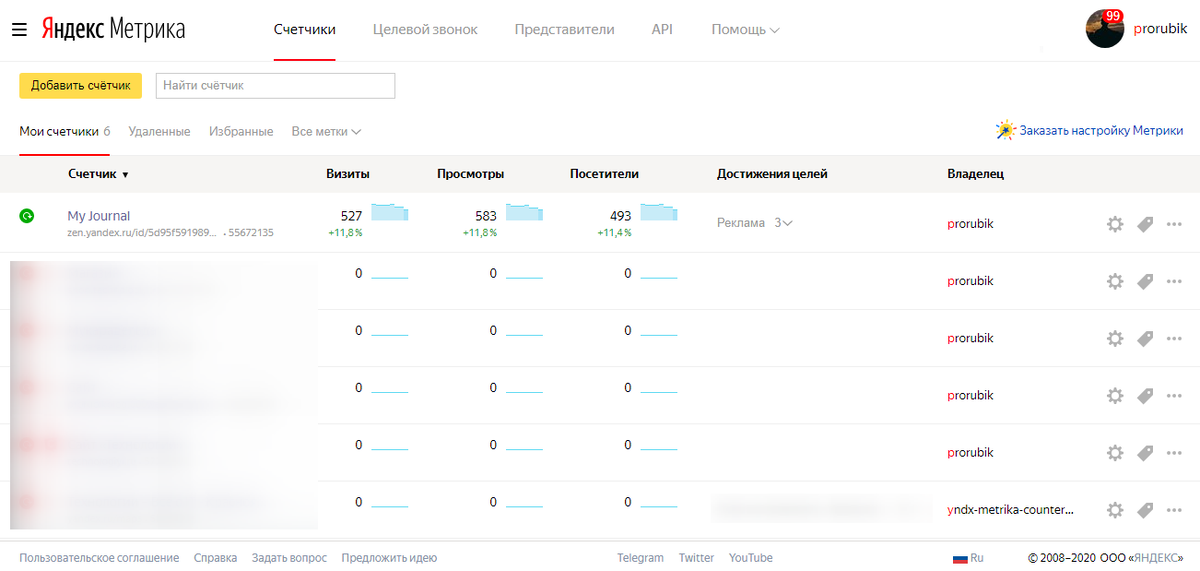Click the Добавить счётчик button
This screenshot has width=1200, height=571.
coord(80,85)
